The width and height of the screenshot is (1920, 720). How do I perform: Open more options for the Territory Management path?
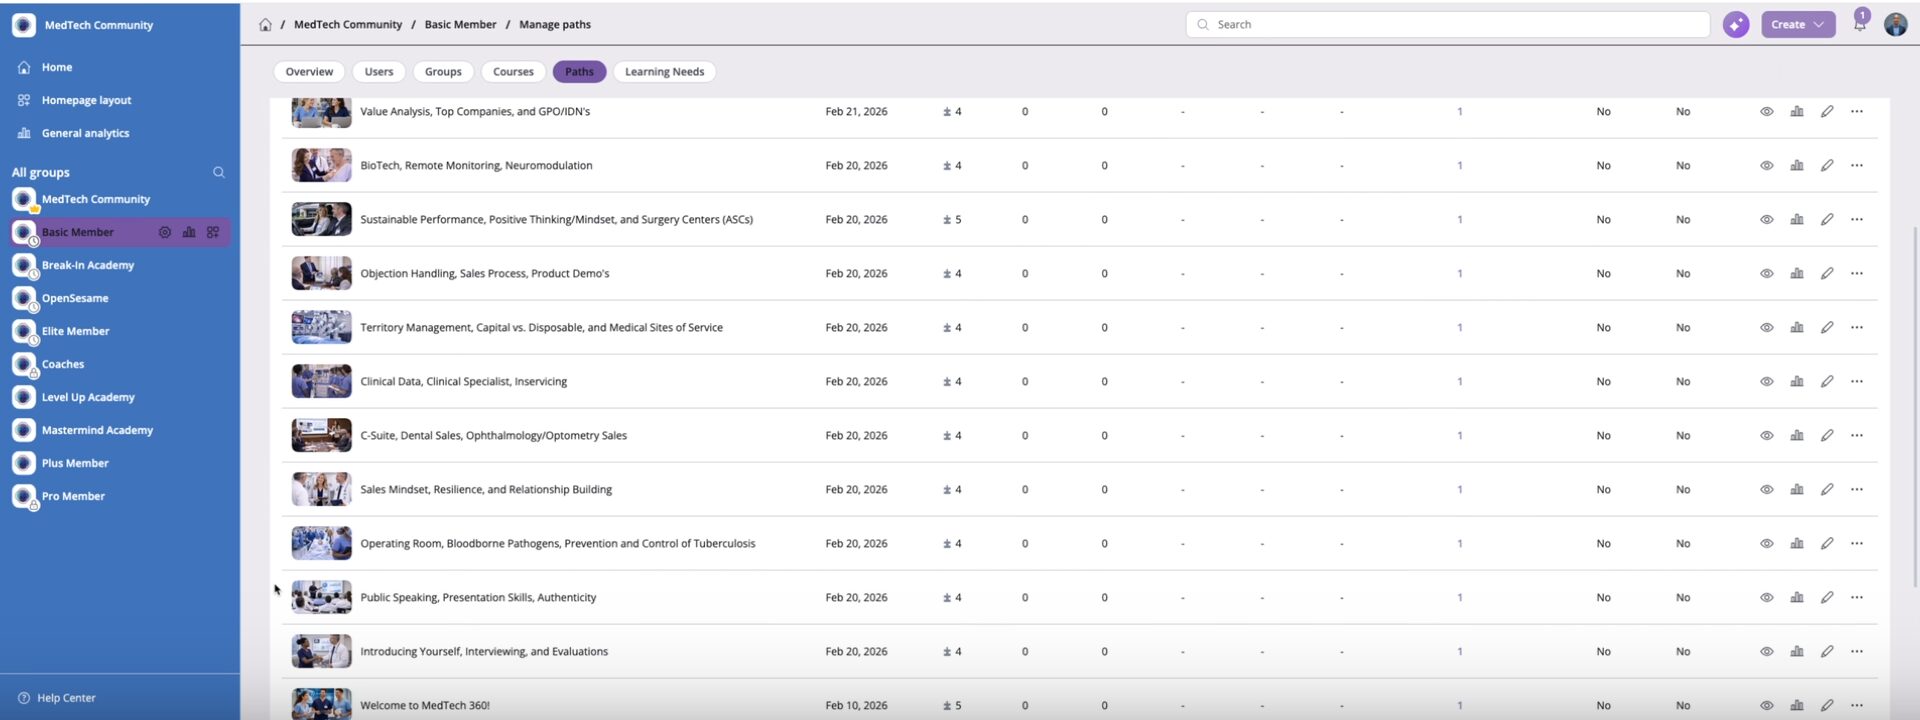[x=1856, y=328]
